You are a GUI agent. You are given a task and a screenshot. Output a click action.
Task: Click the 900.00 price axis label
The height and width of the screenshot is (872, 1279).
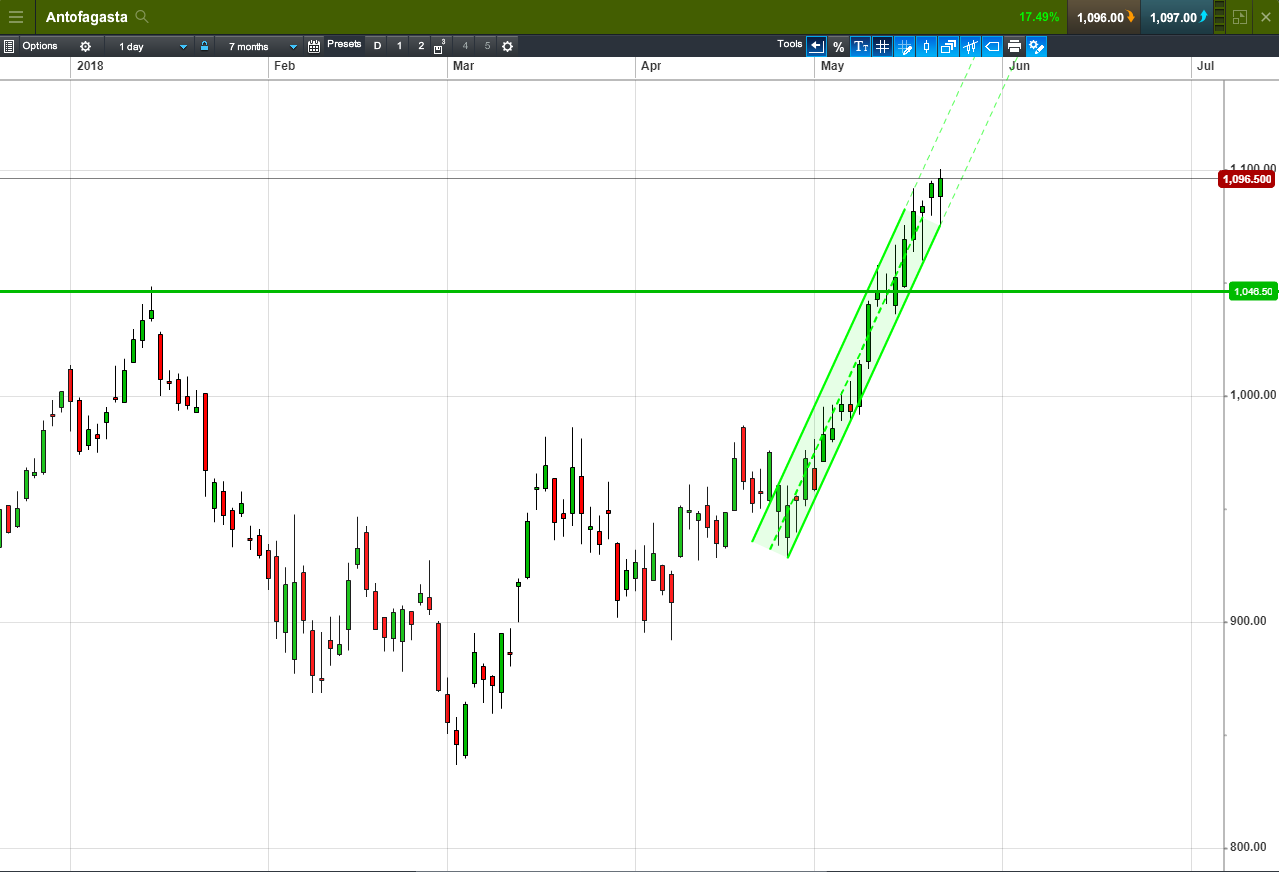pos(1248,621)
